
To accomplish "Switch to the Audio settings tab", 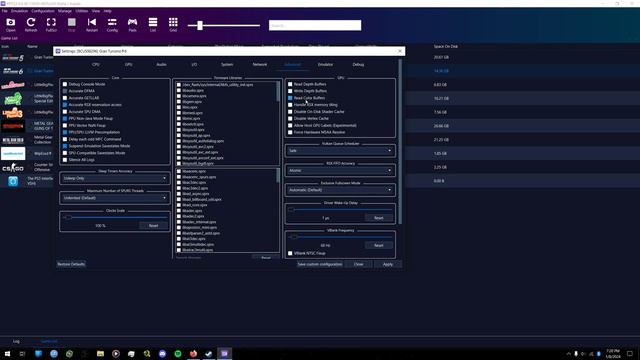I will pos(161,64).
